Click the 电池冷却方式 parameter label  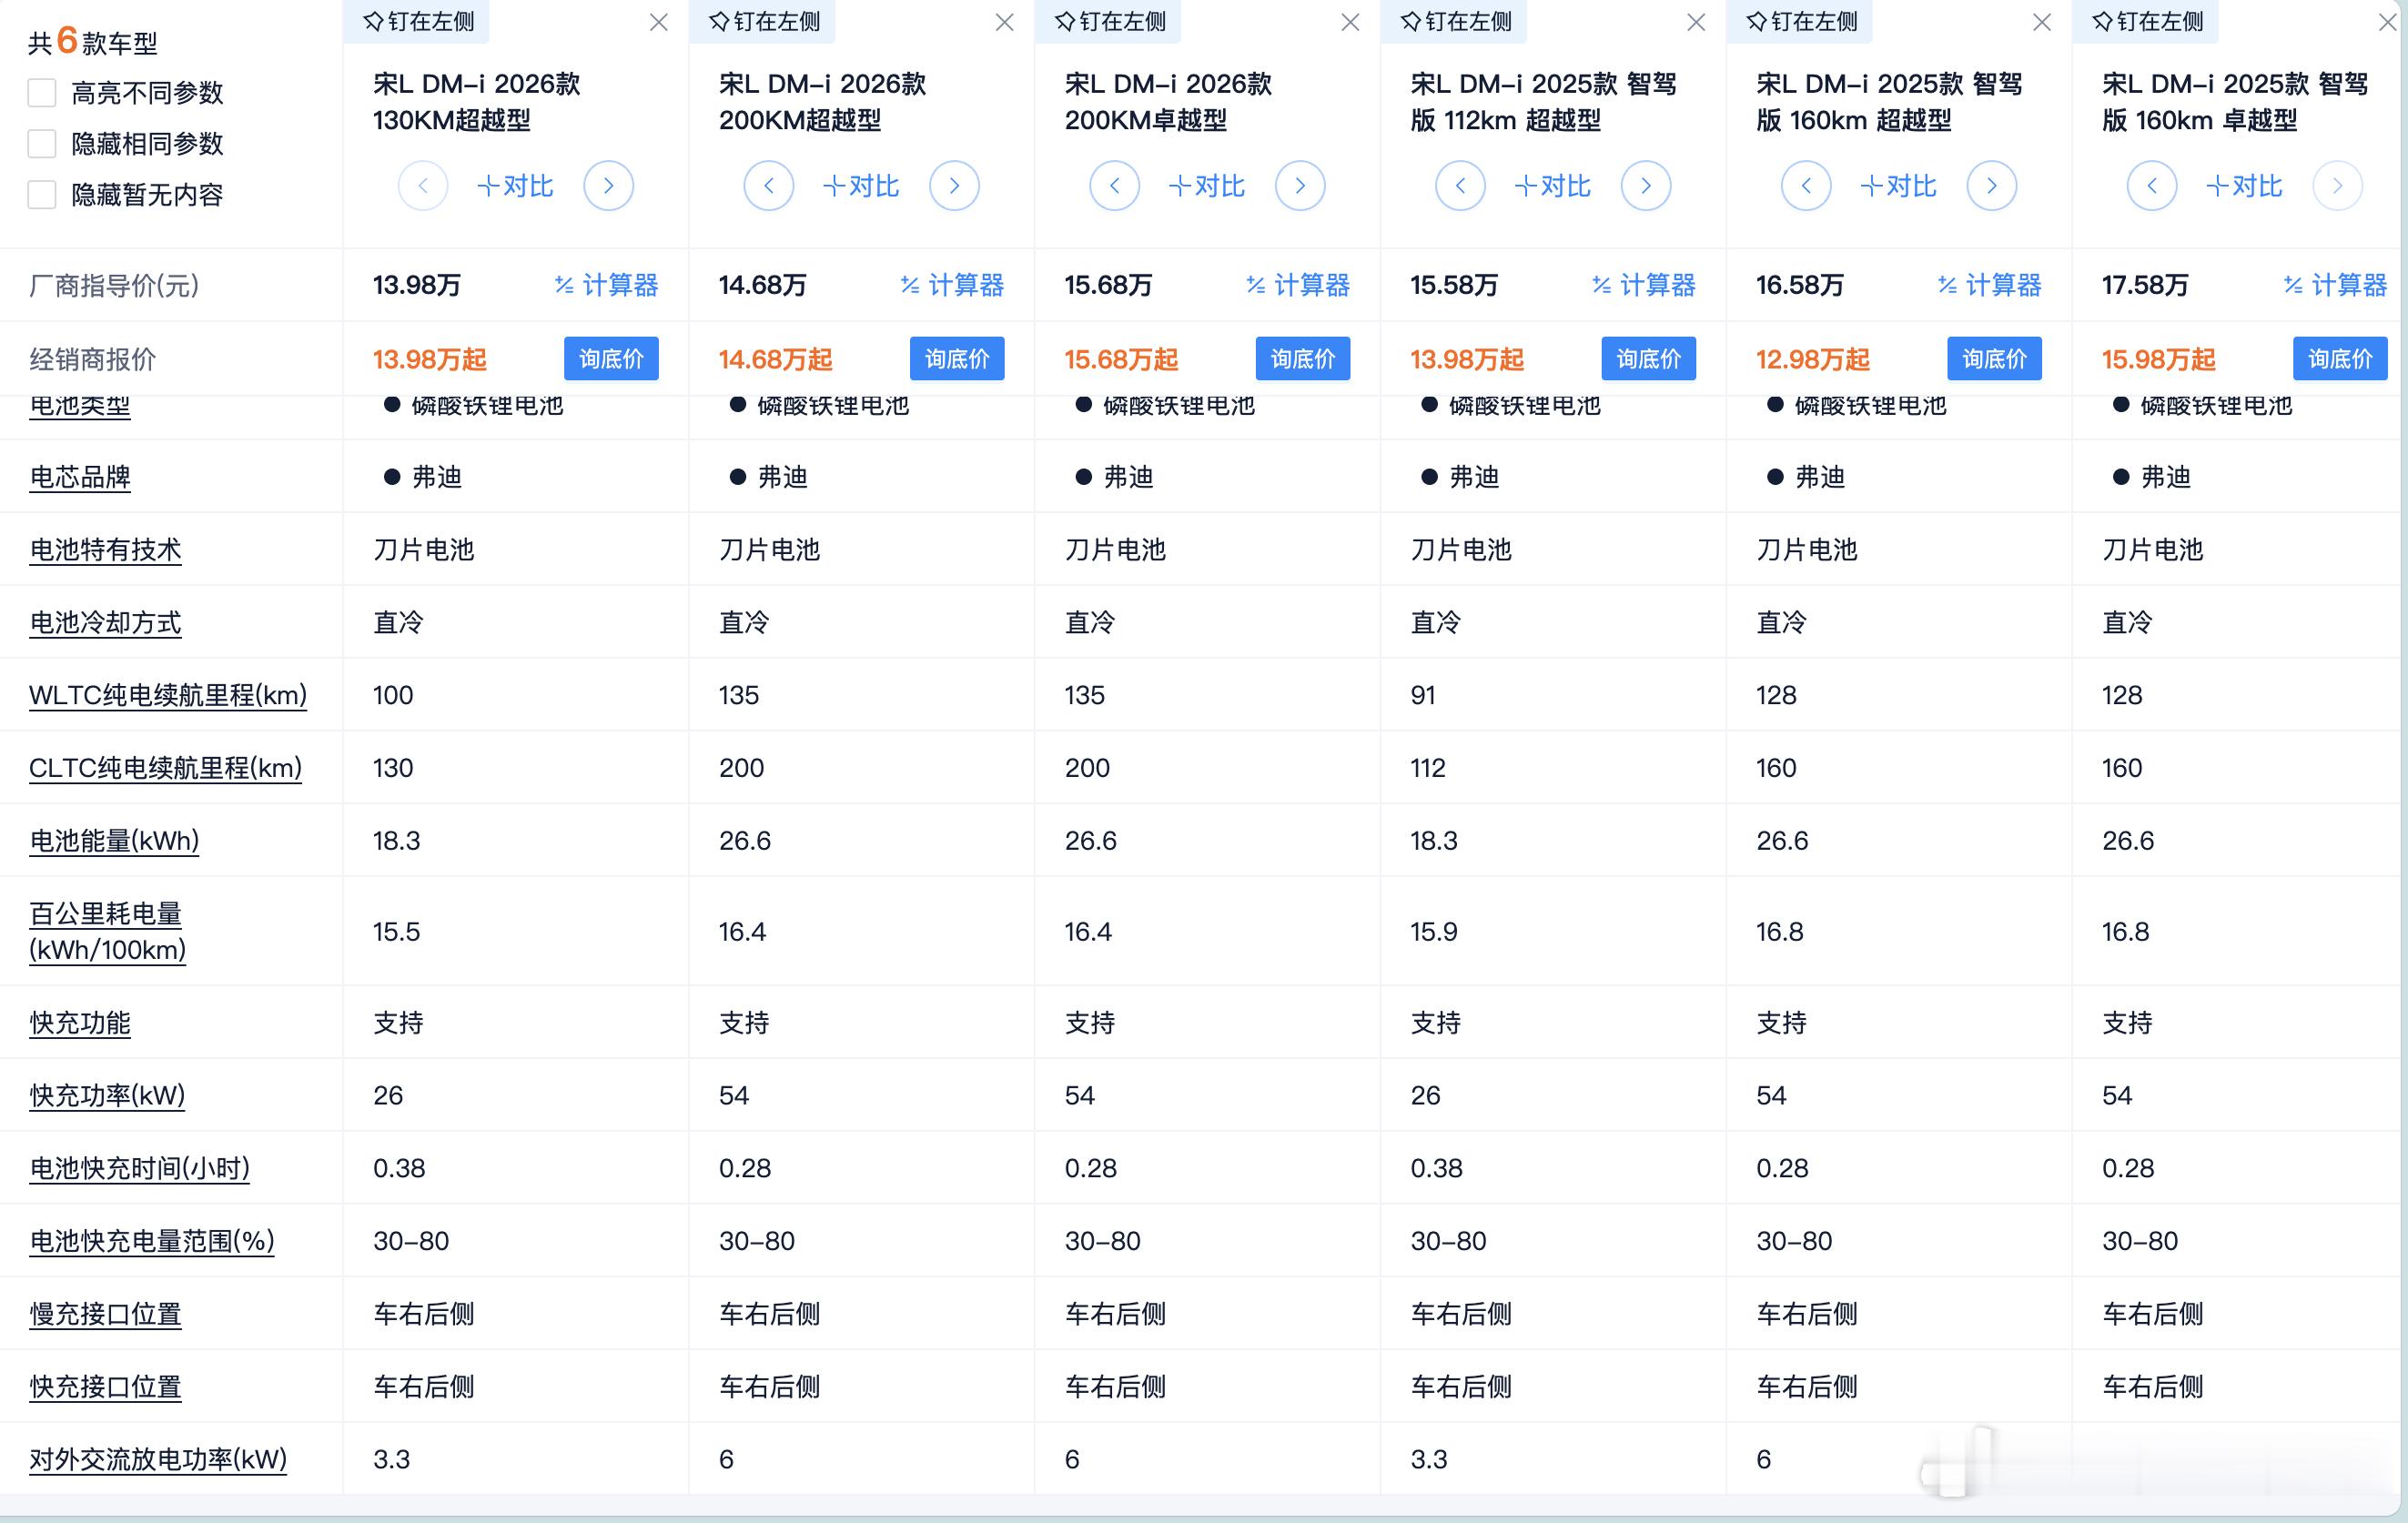(x=105, y=622)
